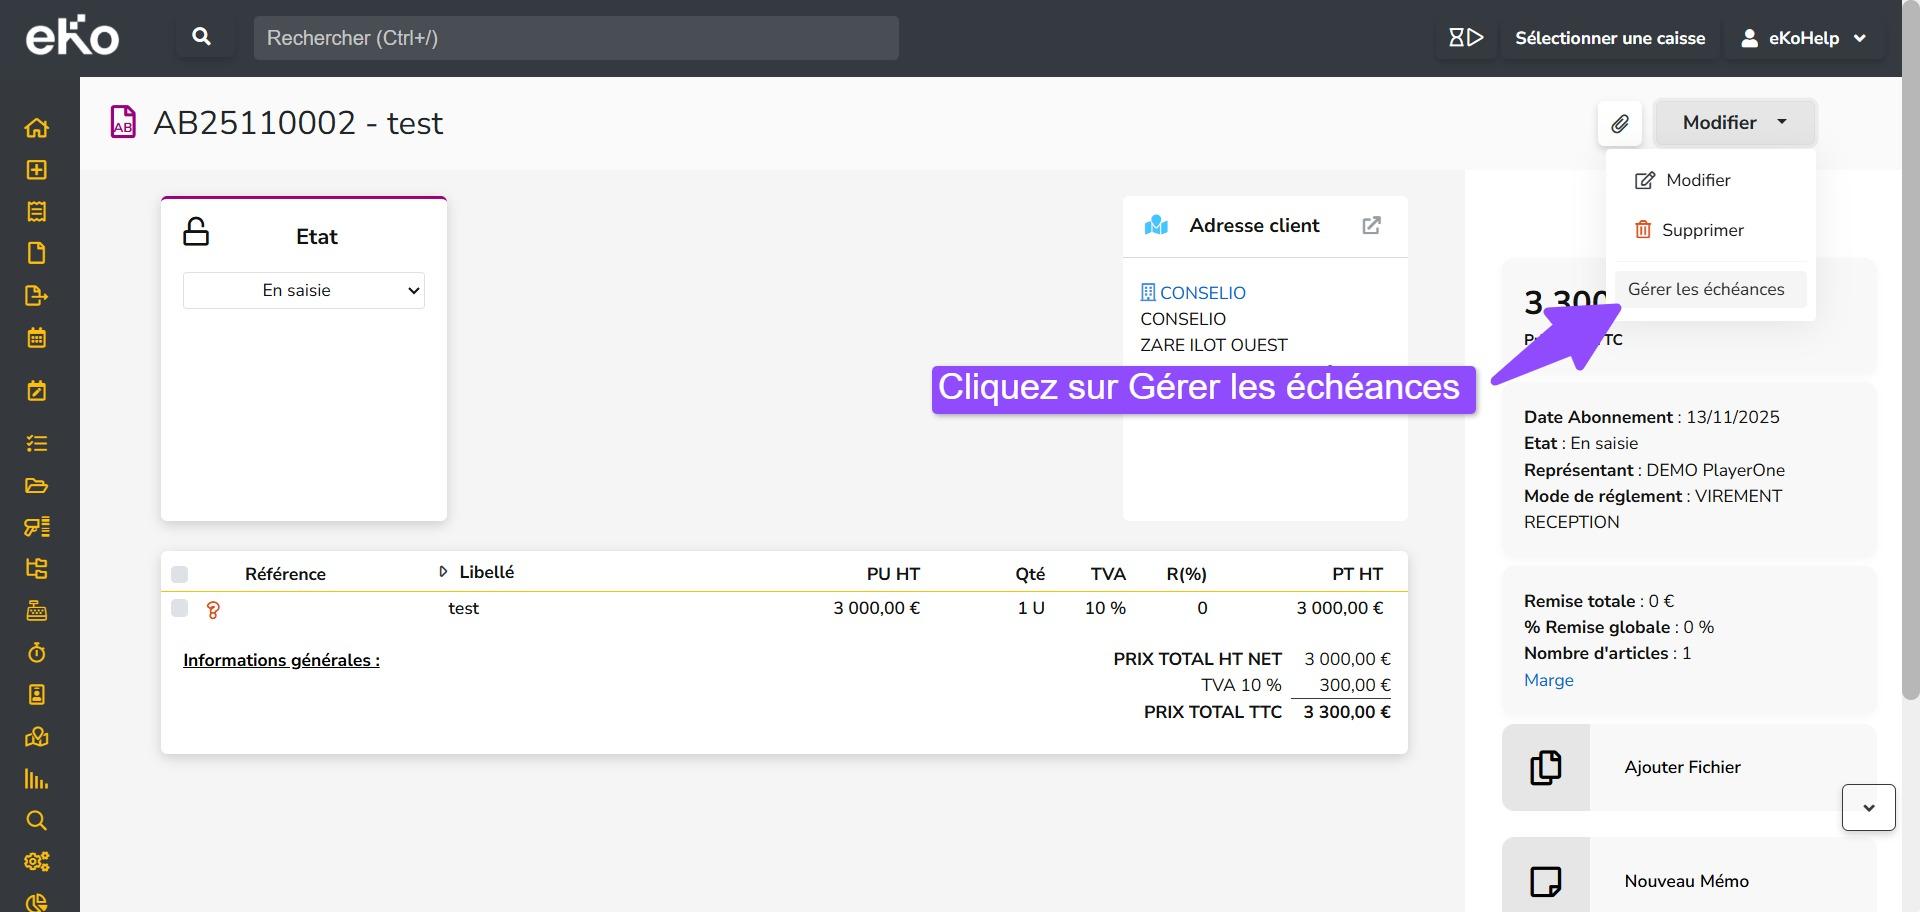Open the Etat dropdown showing En saisie
The image size is (1920, 912).
303,291
